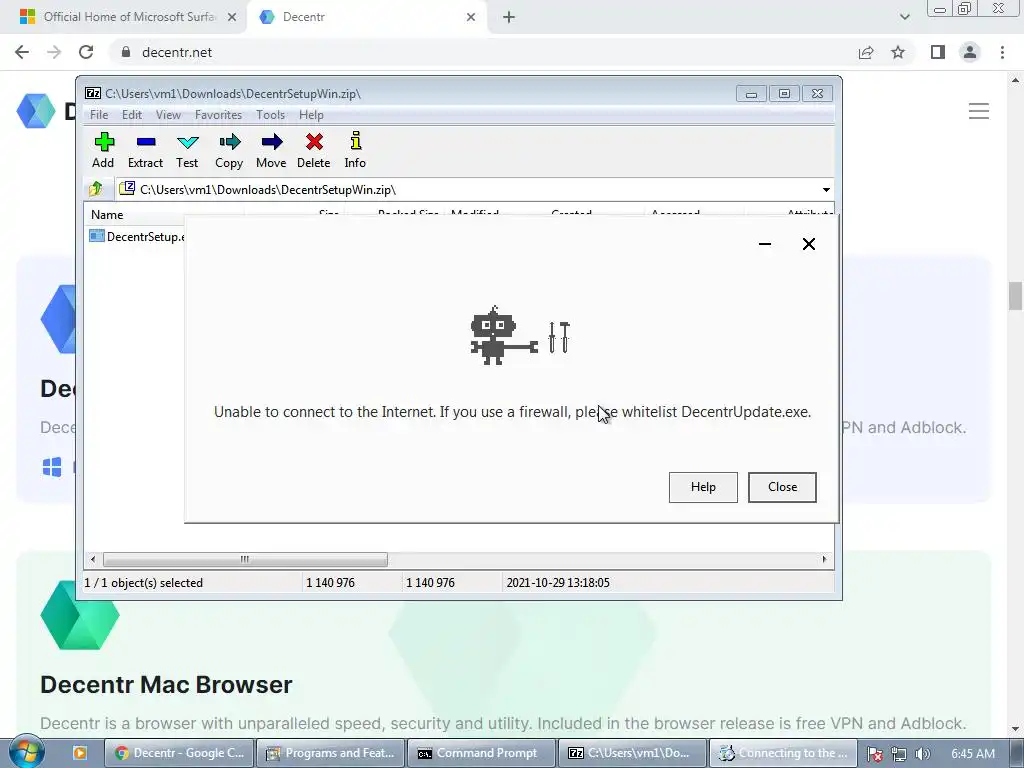The height and width of the screenshot is (768, 1024).
Task: Open the Chrome three-dot menu
Action: pyautogui.click(x=1002, y=52)
